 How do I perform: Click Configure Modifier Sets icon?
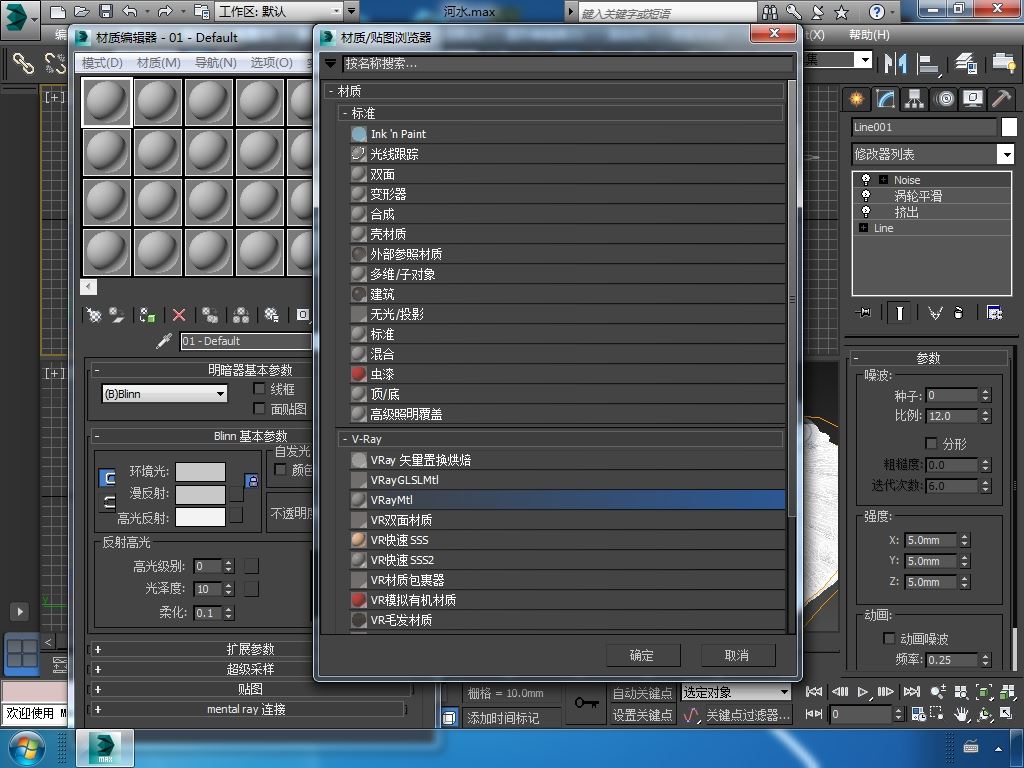click(995, 313)
